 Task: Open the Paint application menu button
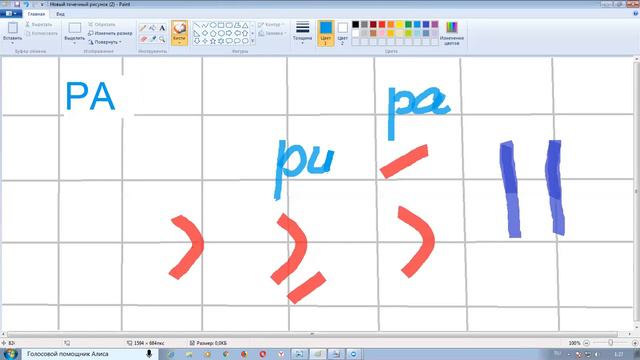11,14
